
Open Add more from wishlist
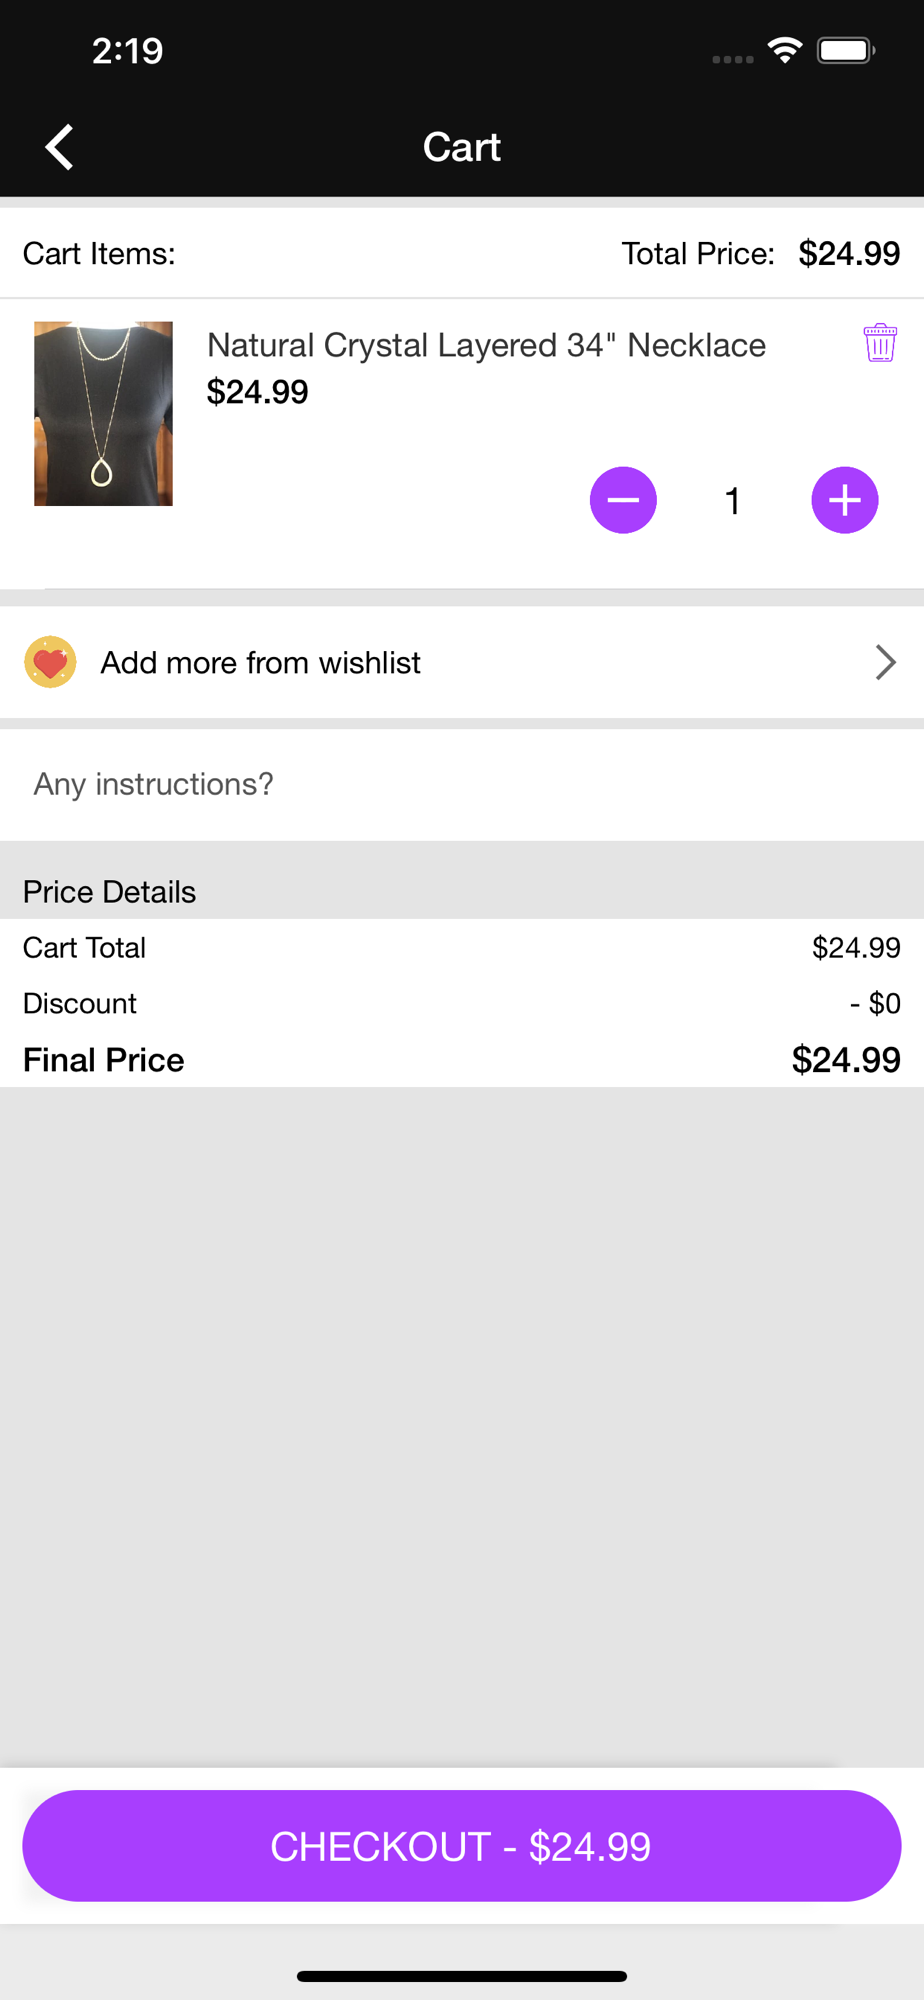462,662
